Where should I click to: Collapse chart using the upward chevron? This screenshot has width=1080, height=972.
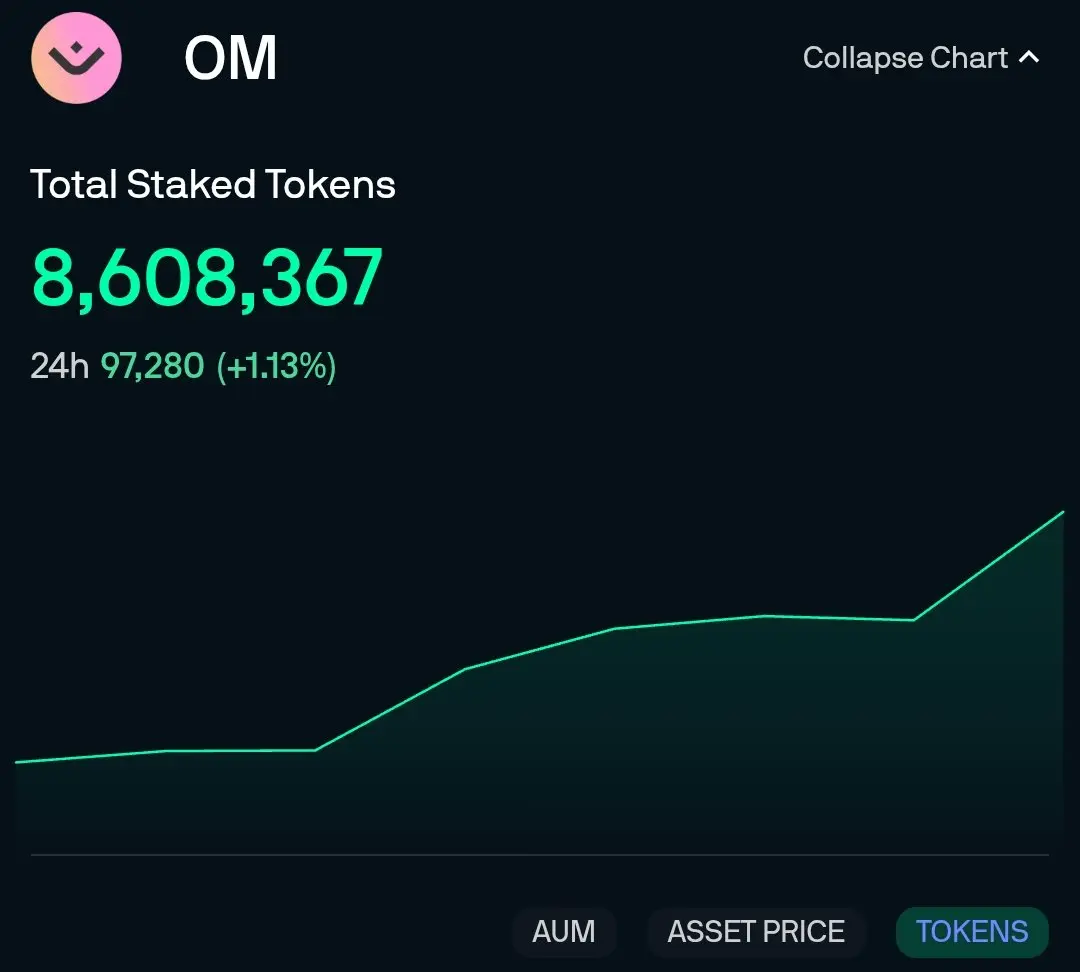pos(1029,57)
